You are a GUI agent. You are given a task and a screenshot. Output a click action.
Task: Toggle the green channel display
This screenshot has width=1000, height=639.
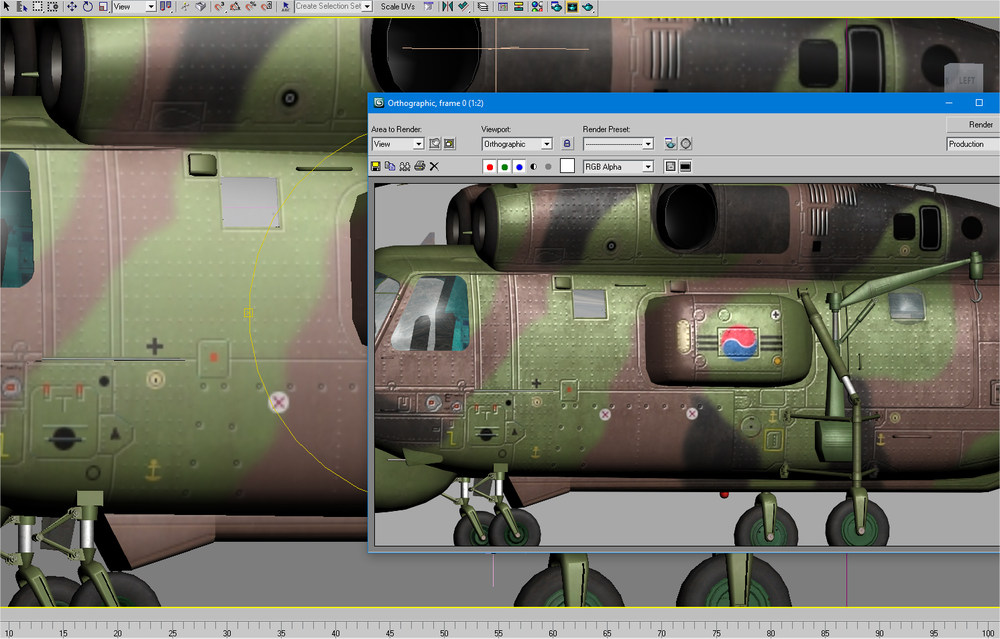[504, 166]
